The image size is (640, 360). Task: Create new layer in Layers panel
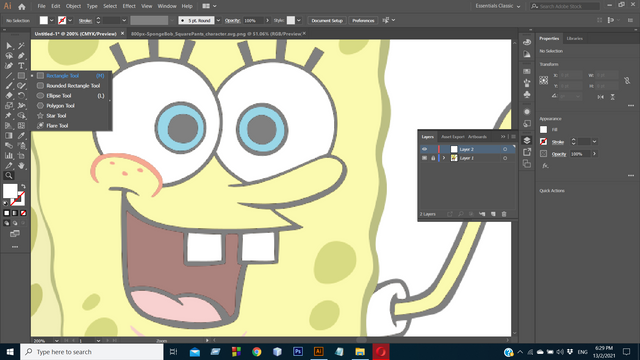(493, 214)
